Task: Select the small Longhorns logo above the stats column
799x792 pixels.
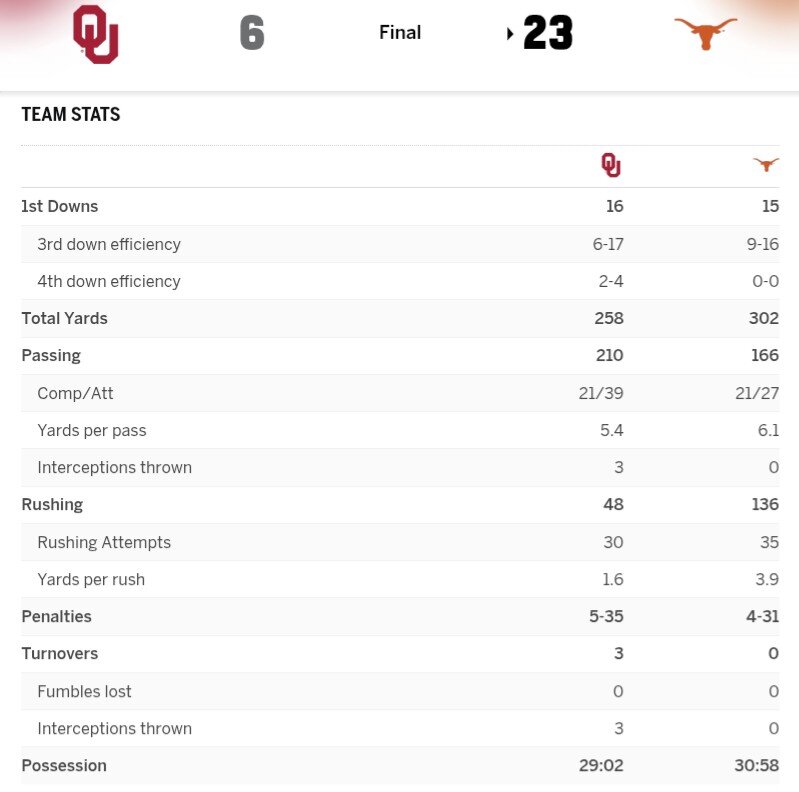Action: tap(766, 165)
